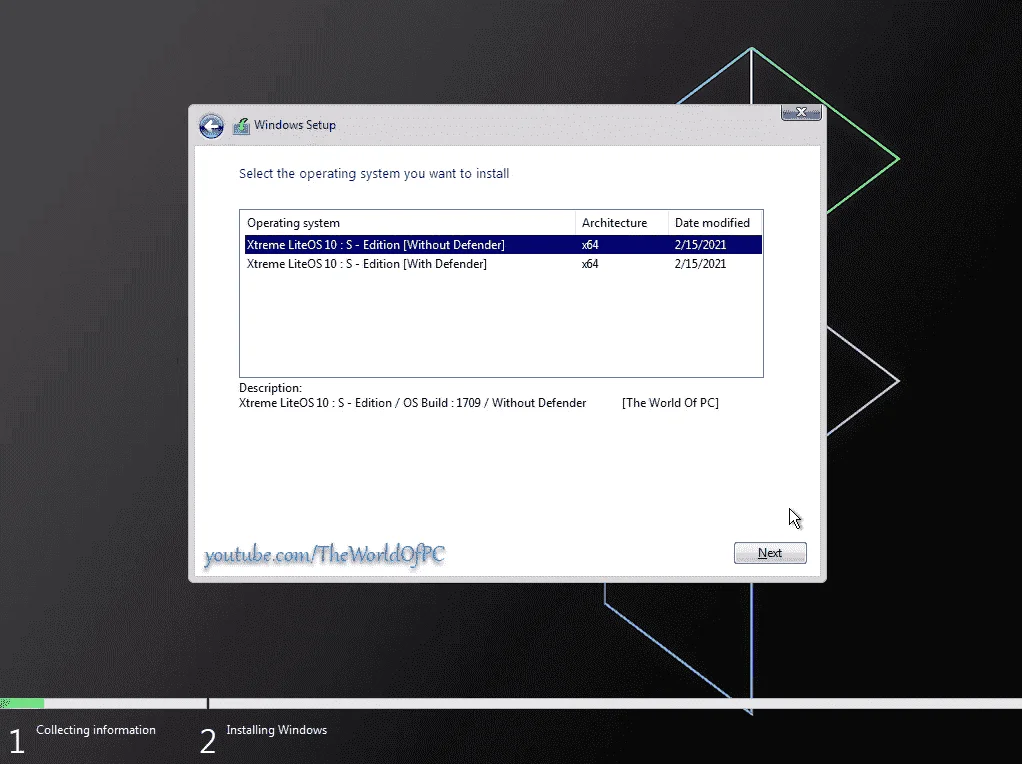The image size is (1022, 764).
Task: Click the setup progress bar at bottom
Action: [x=511, y=703]
